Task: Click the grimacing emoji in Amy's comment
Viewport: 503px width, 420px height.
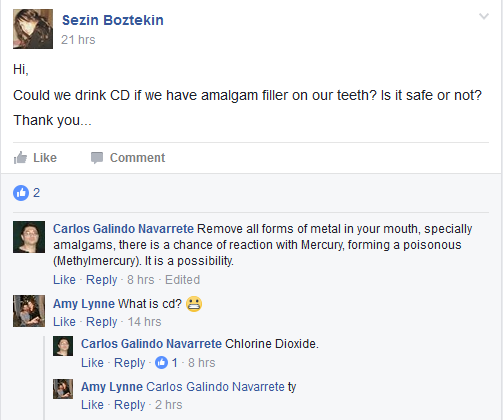Action: 194,304
